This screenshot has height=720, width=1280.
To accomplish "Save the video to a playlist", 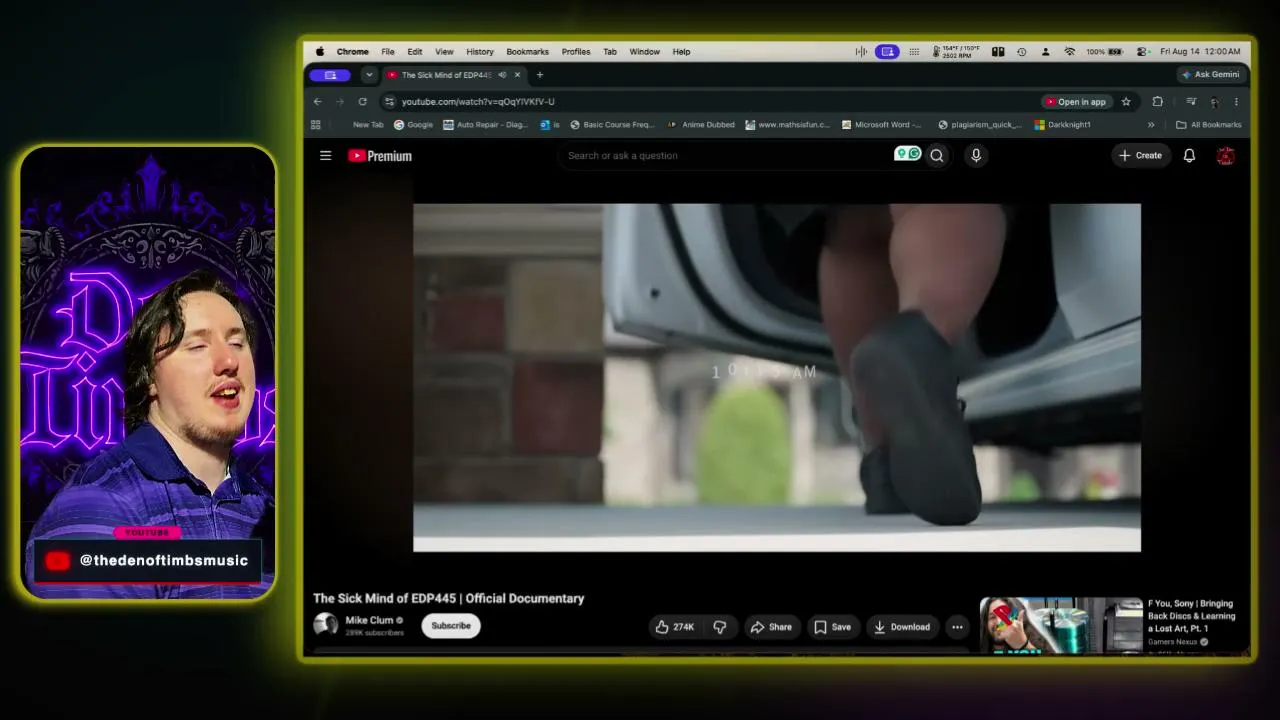I will (x=832, y=627).
